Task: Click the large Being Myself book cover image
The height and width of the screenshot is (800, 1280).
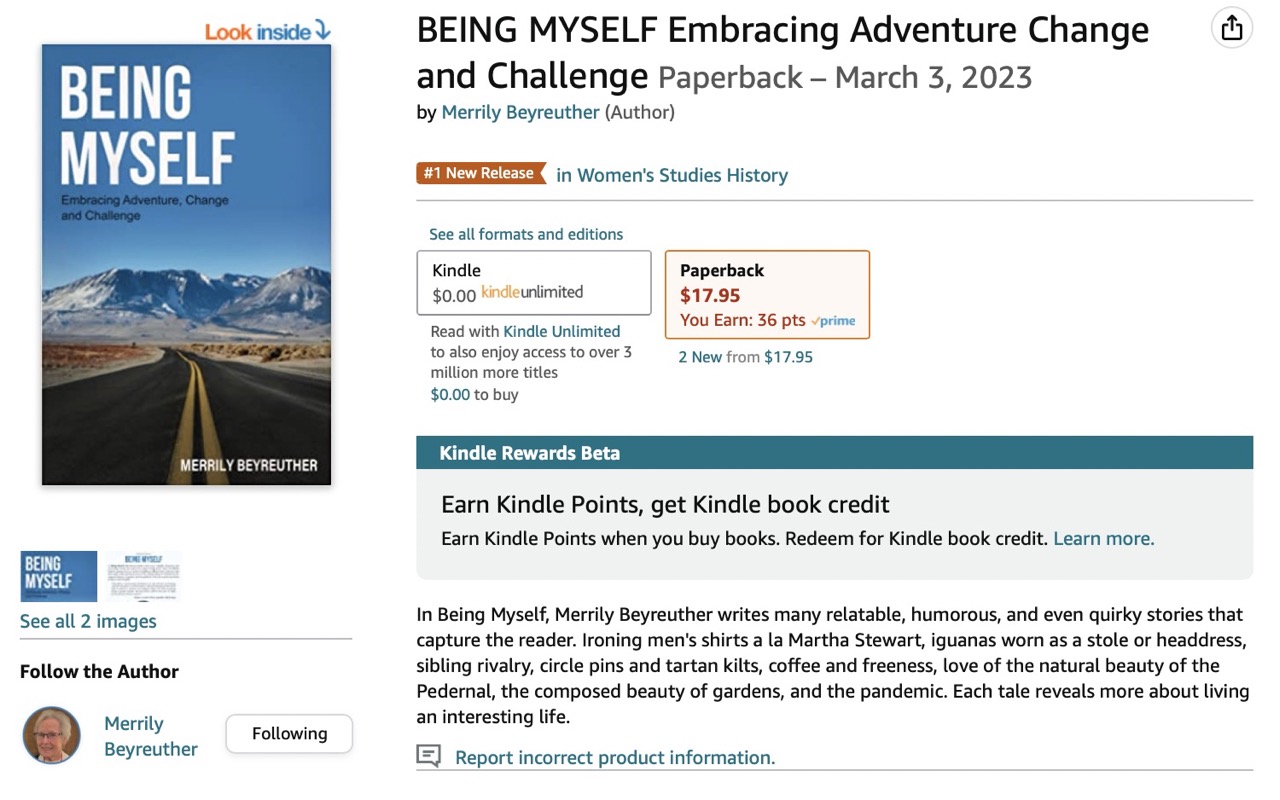Action: pos(186,265)
